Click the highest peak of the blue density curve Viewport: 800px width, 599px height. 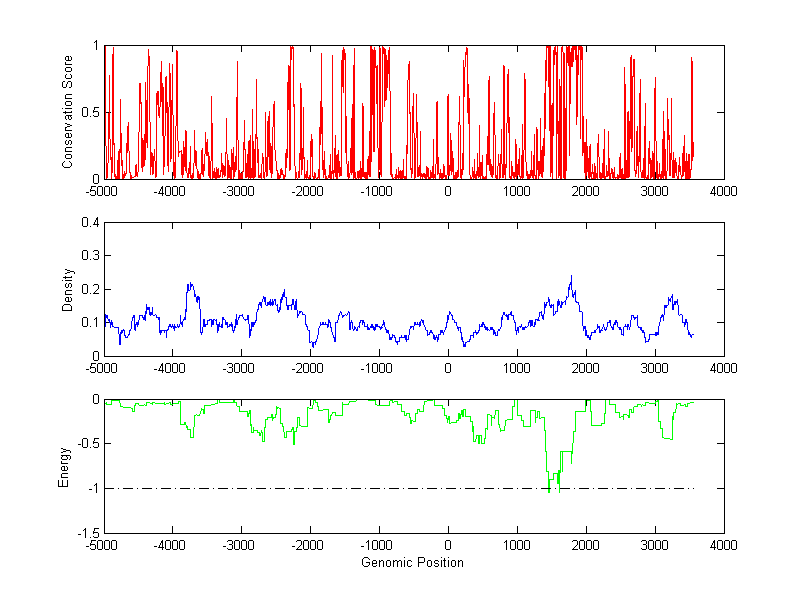pyautogui.click(x=571, y=277)
